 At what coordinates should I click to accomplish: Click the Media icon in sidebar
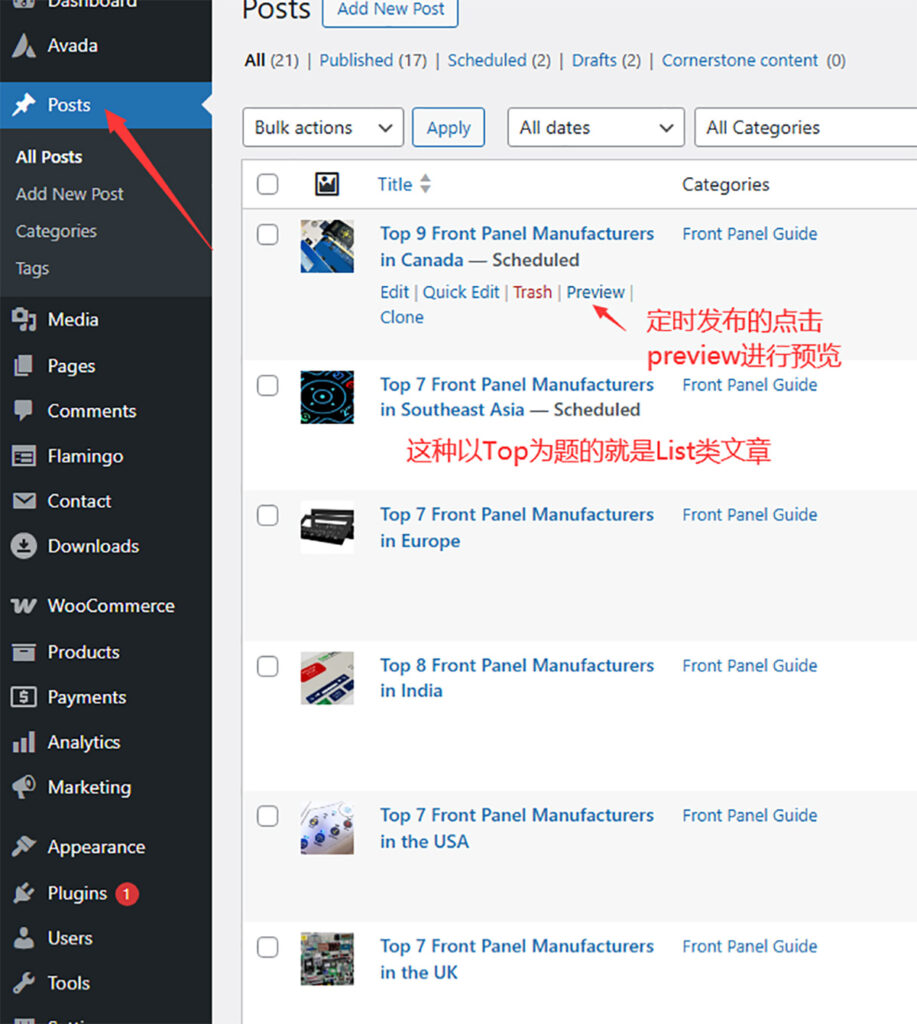(23, 320)
